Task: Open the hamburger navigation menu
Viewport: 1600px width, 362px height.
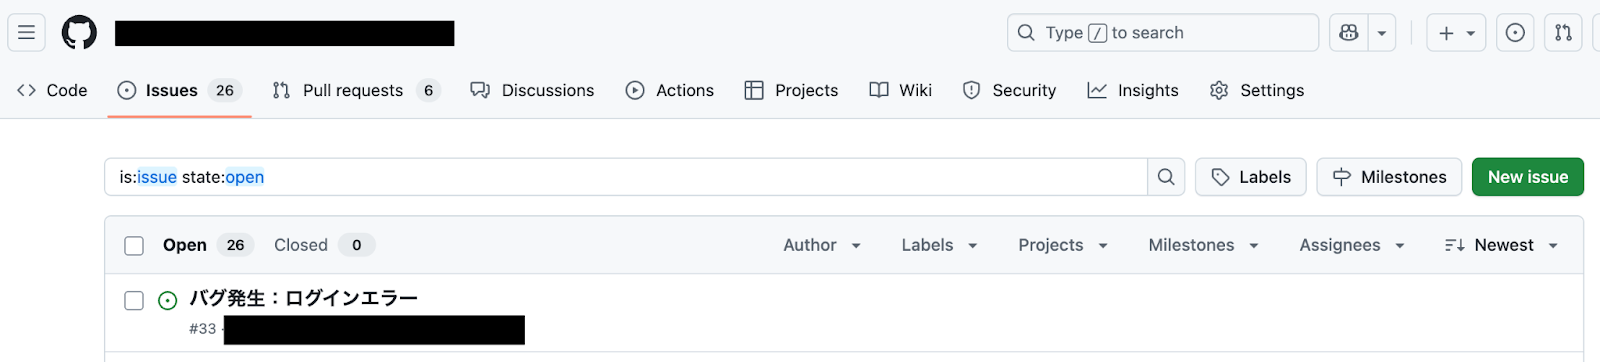Action: click(26, 33)
